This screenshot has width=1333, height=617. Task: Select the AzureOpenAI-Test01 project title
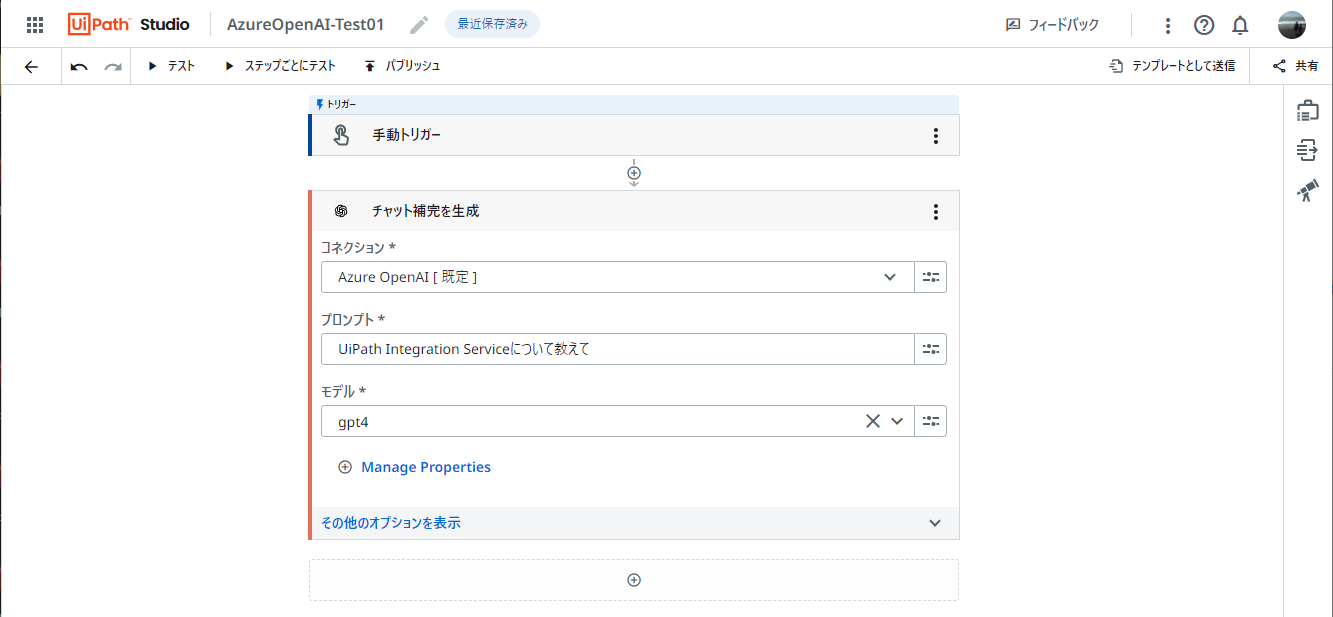[305, 25]
